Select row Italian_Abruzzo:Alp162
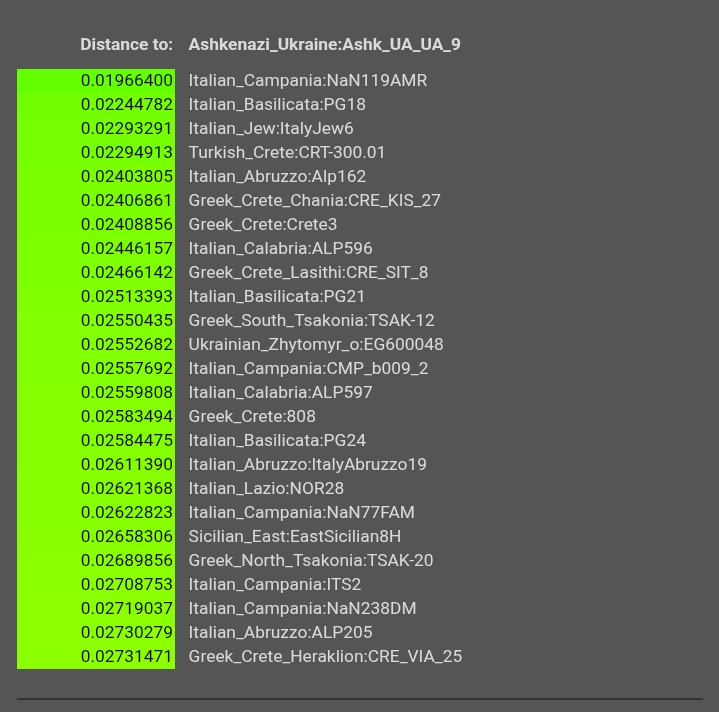Viewport: 719px width, 712px height. [277, 177]
